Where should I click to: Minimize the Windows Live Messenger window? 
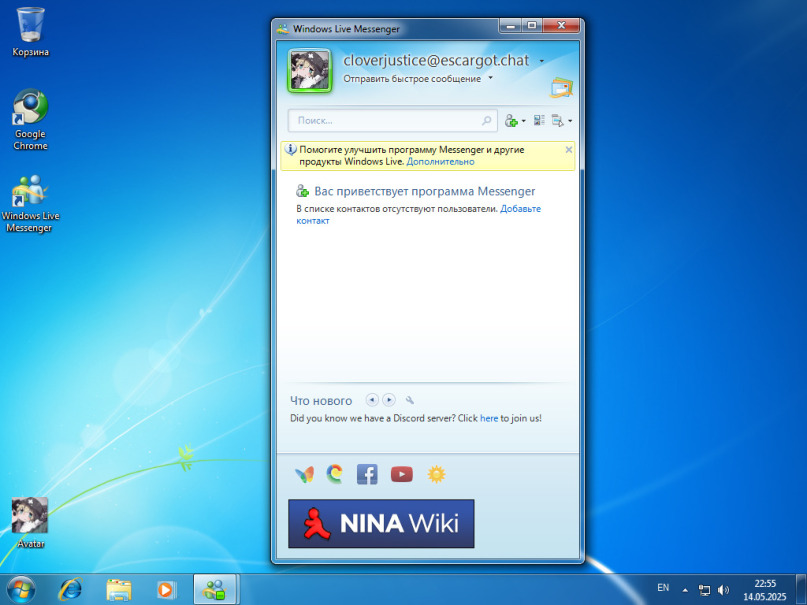tap(511, 25)
